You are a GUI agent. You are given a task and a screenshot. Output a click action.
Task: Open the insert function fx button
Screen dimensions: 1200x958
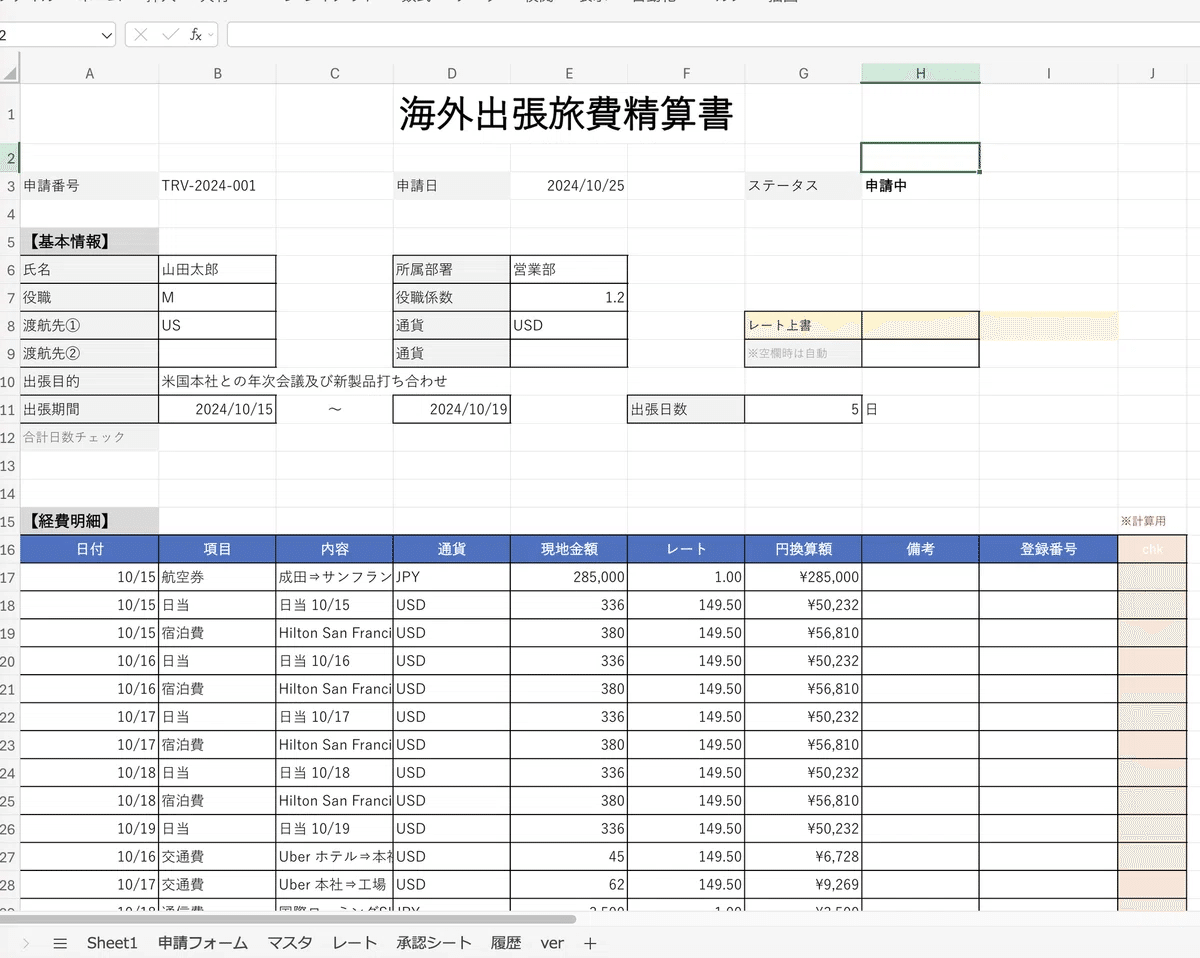pyautogui.click(x=195, y=35)
